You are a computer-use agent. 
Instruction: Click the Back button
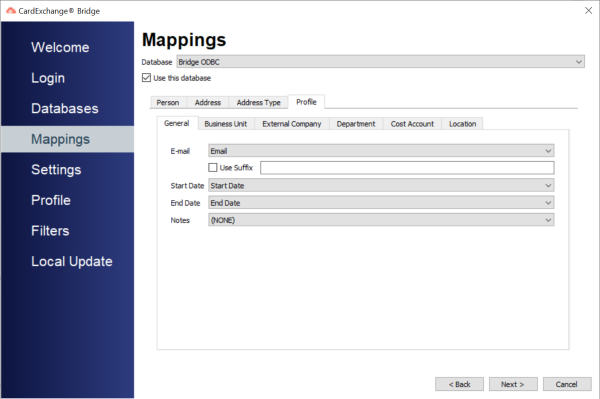459,384
